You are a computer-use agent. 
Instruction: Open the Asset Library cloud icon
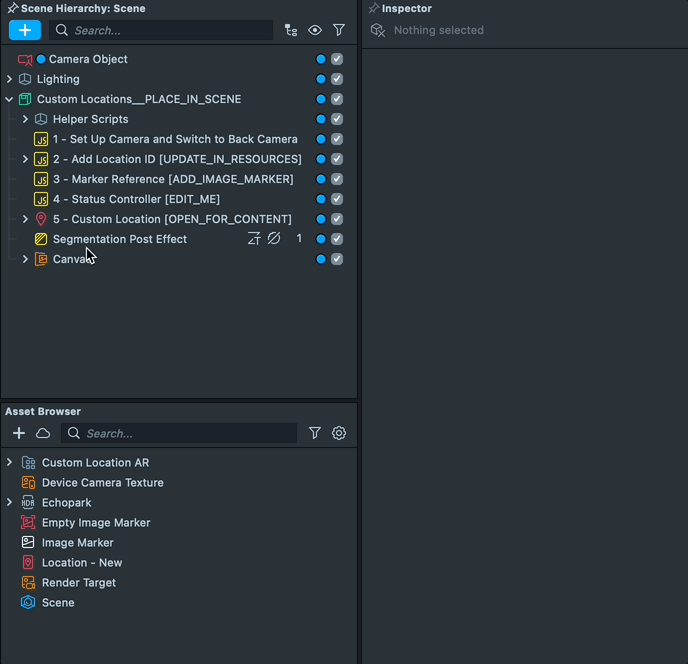pos(43,434)
